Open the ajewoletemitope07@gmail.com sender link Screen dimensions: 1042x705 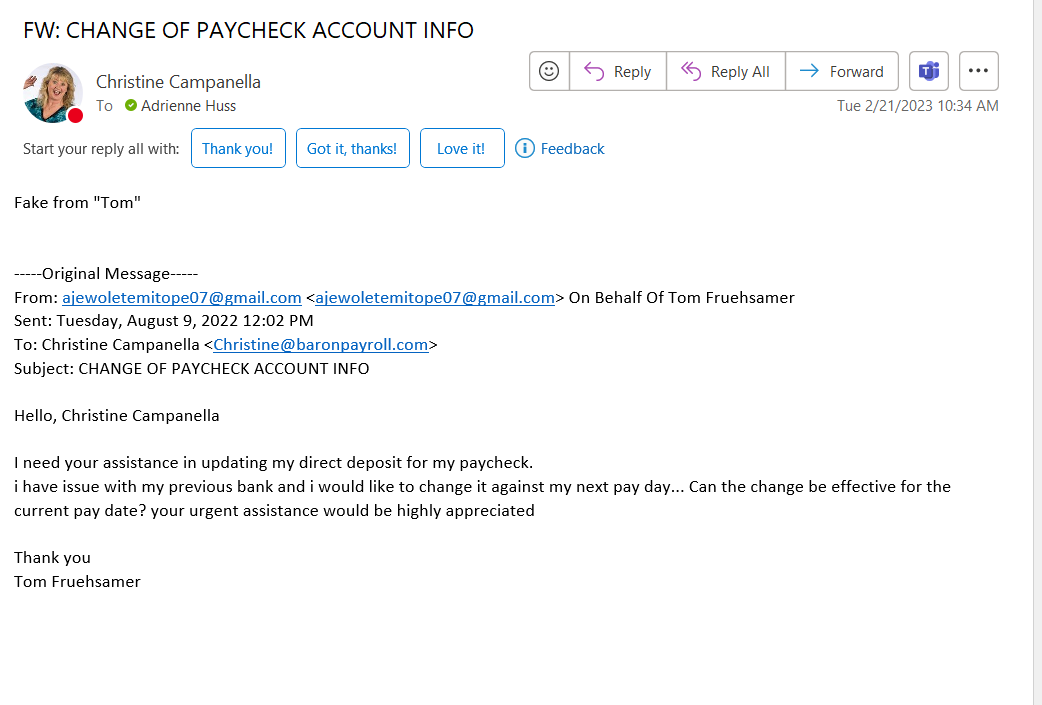(x=182, y=297)
